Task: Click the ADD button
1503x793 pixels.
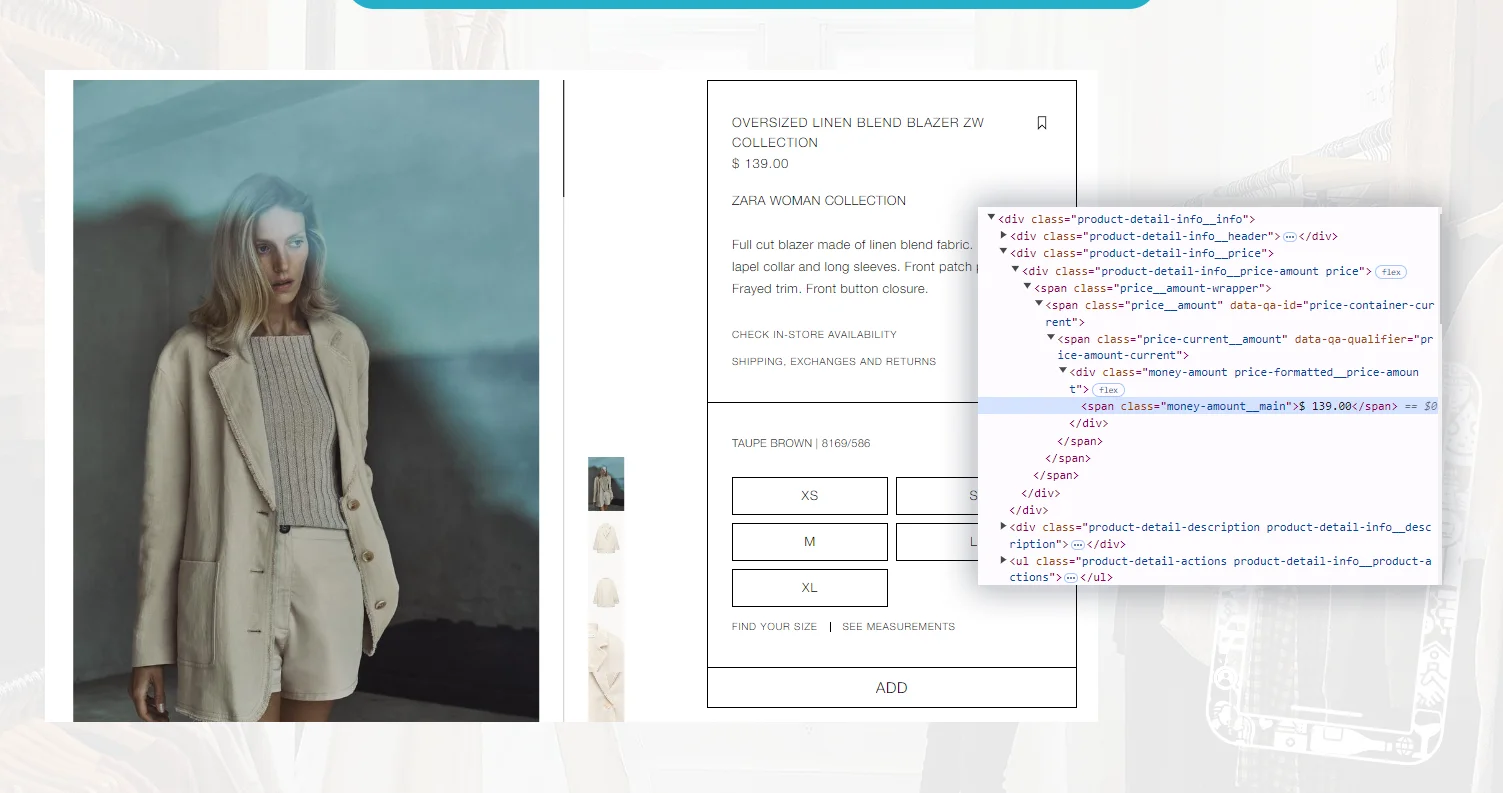Action: 891,687
